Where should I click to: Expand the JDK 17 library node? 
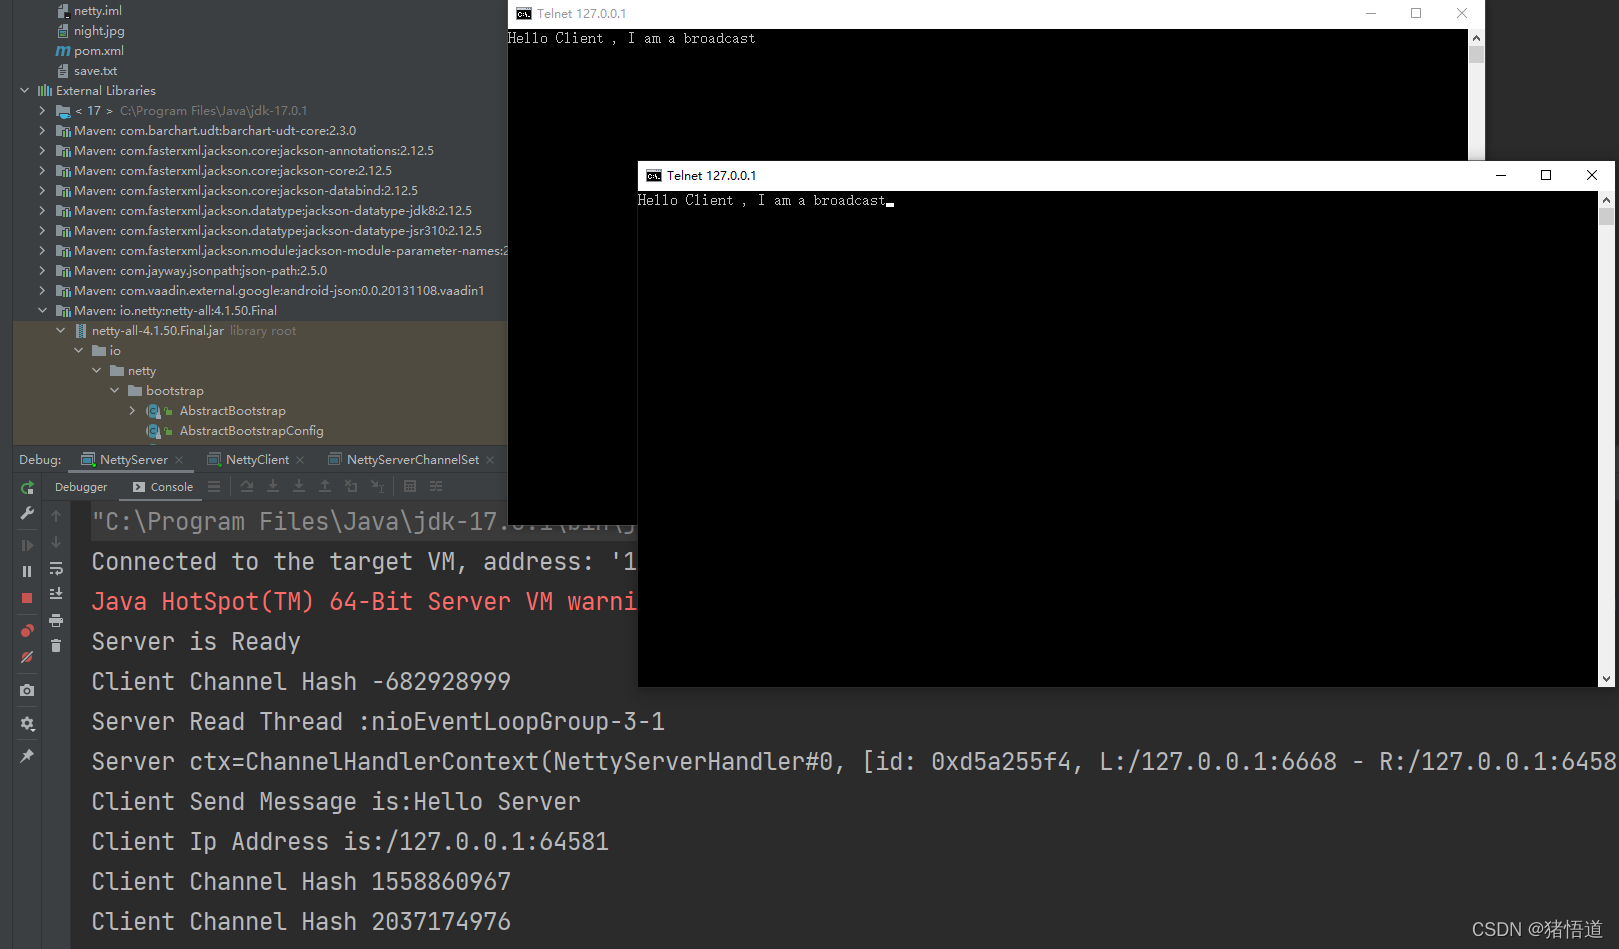click(43, 111)
